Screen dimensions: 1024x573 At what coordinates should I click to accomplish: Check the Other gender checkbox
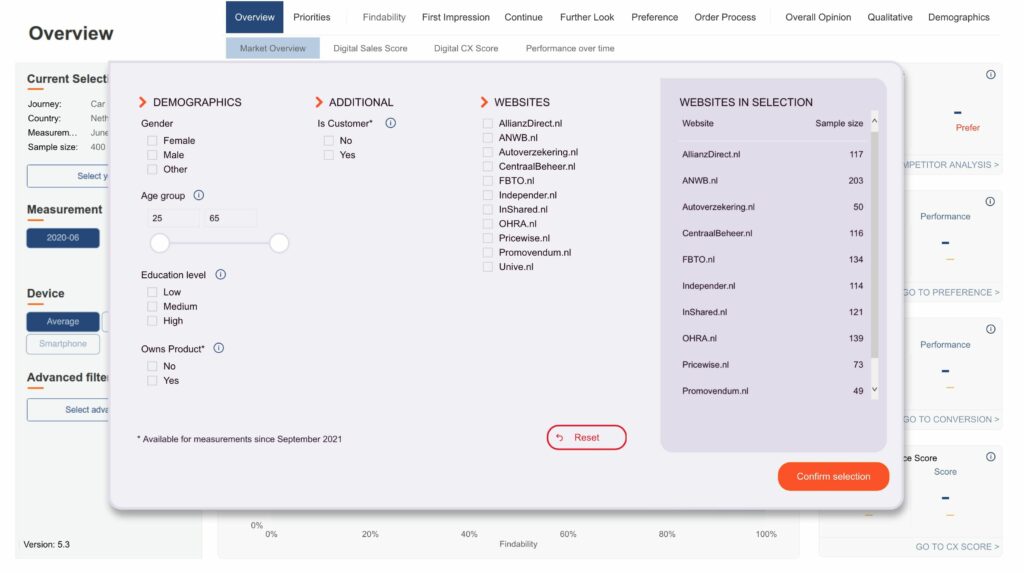pos(152,169)
